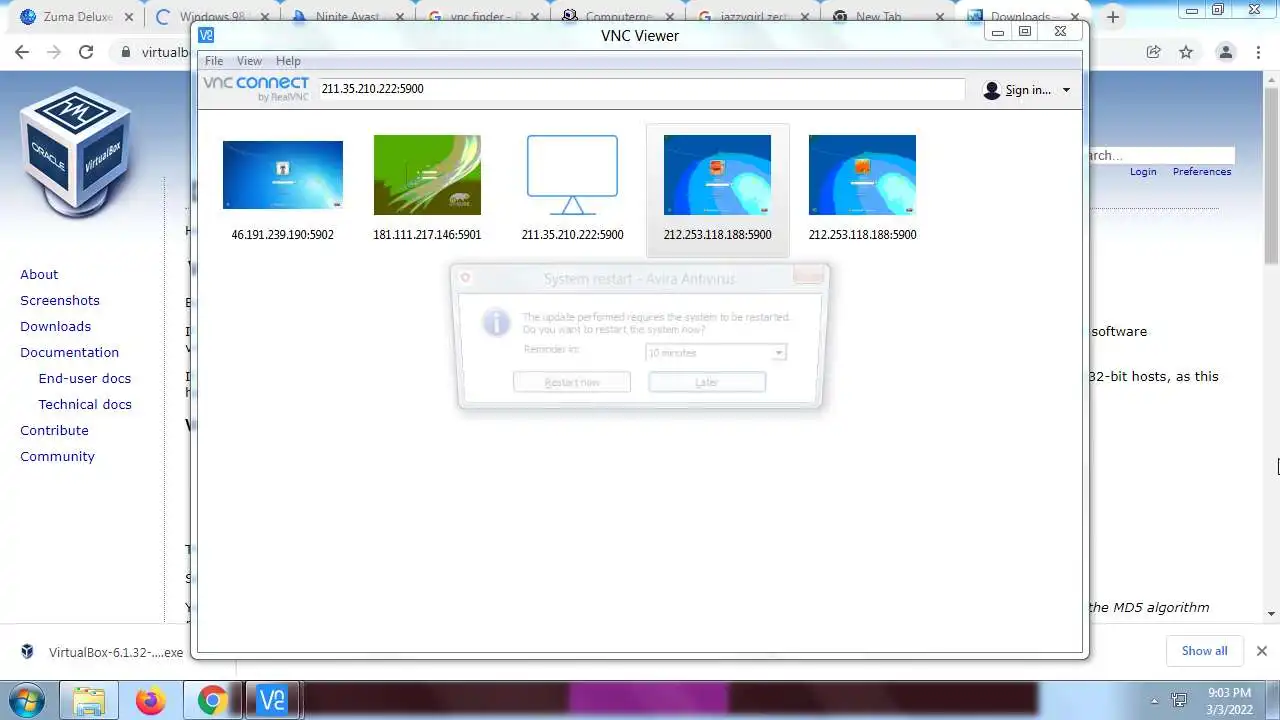Image resolution: width=1280 pixels, height=720 pixels.
Task: Open the Downloads link in the sidebar
Action: click(55, 326)
